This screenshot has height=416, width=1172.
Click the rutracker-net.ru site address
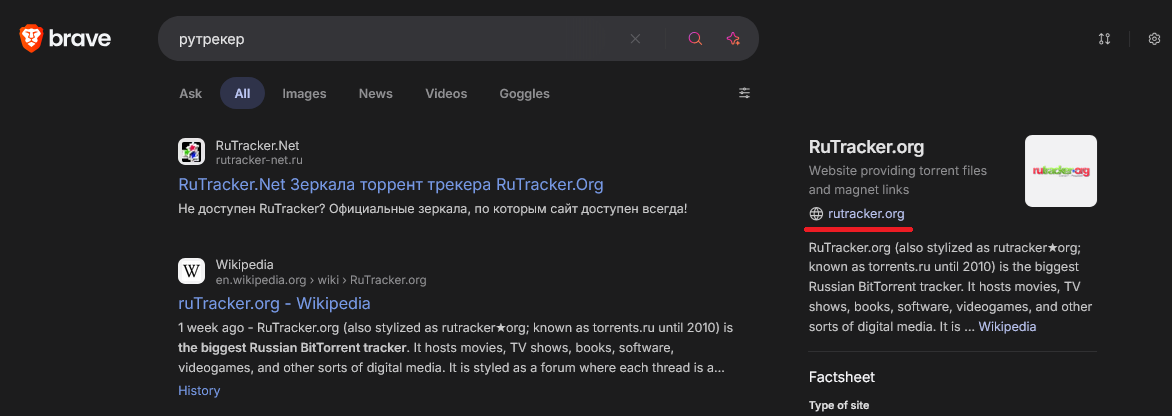point(259,160)
